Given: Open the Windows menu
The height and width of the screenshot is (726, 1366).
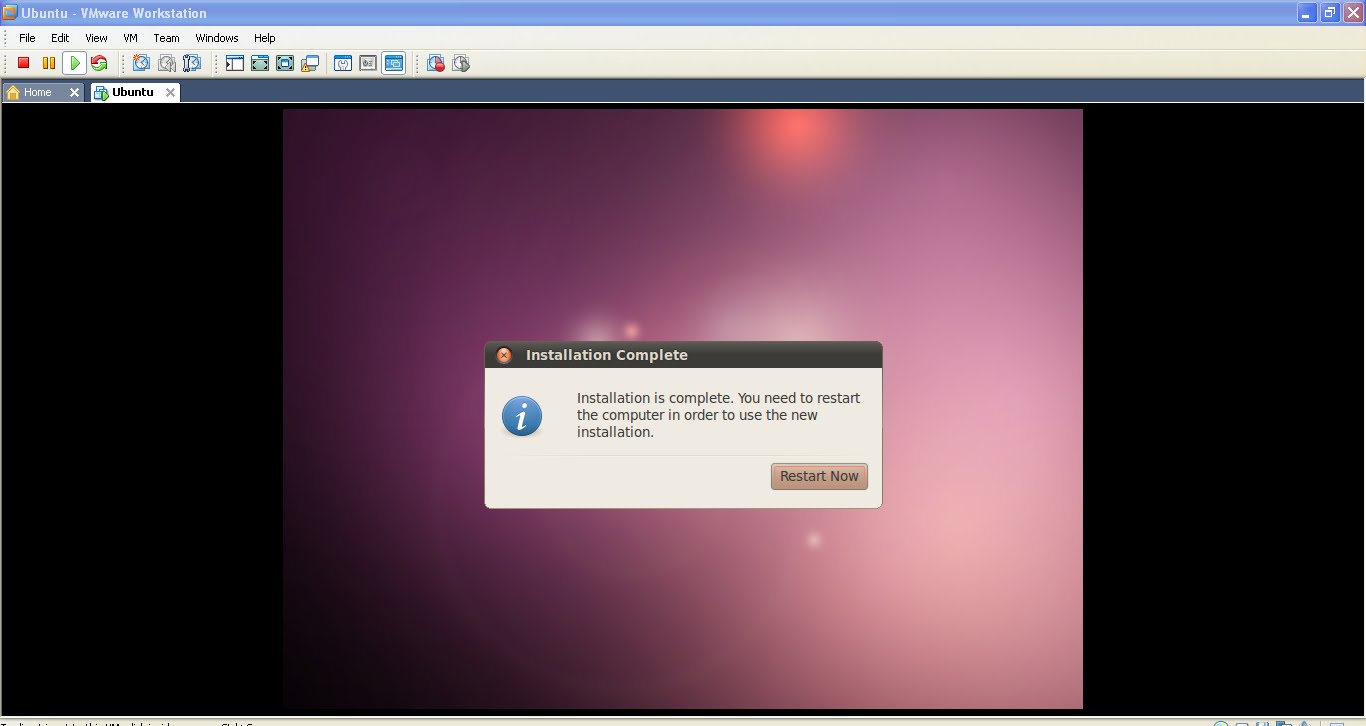Looking at the screenshot, I should pyautogui.click(x=217, y=38).
